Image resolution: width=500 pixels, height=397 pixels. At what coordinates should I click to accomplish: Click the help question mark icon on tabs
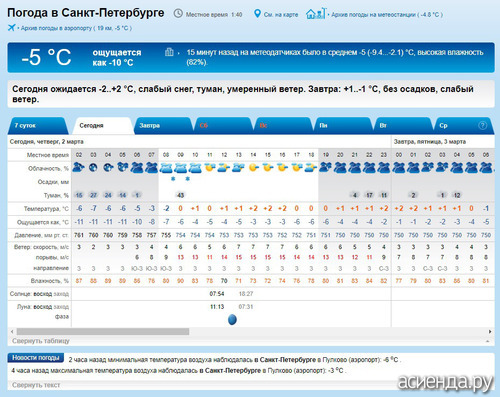tap(482, 126)
